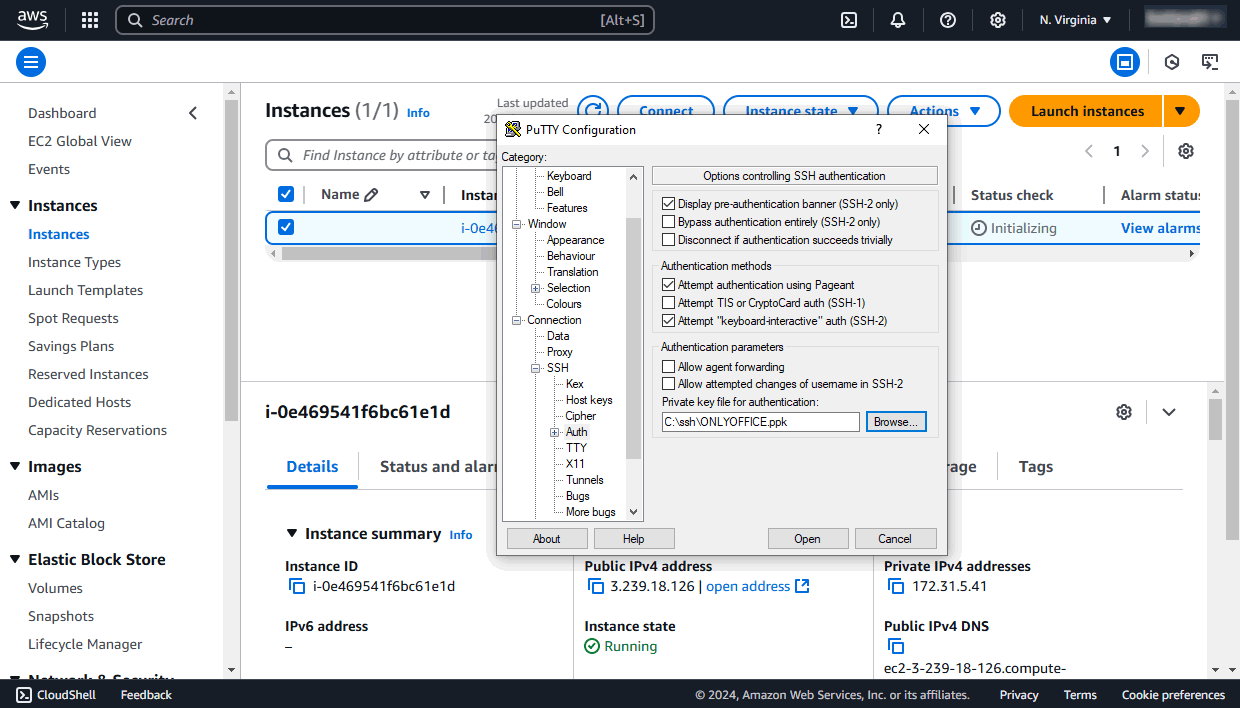Click the private key file path field

760,421
